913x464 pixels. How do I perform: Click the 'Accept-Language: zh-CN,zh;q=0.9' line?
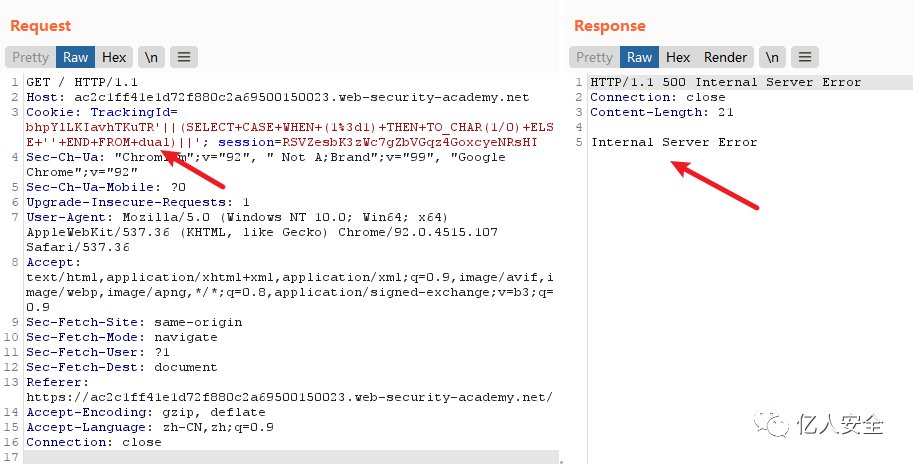tap(150, 427)
